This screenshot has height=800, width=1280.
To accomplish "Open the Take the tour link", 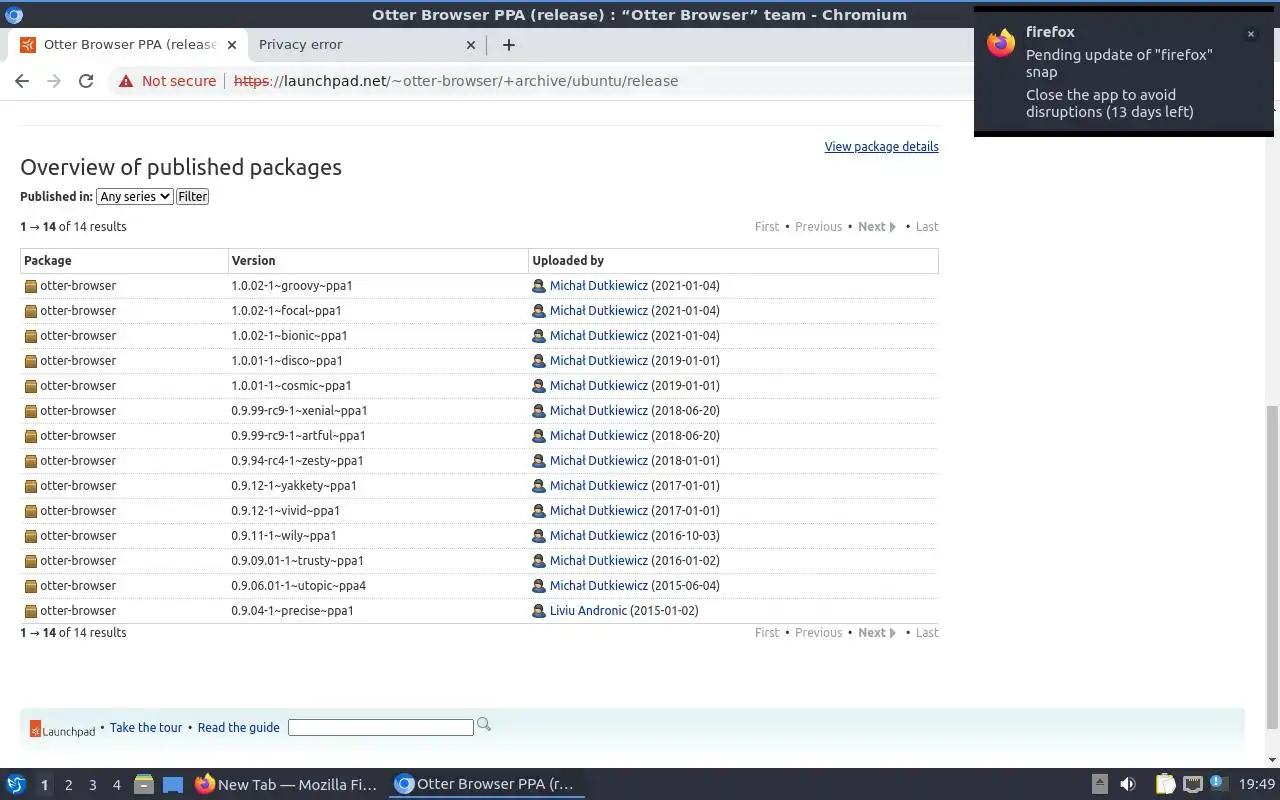I will click(x=146, y=728).
